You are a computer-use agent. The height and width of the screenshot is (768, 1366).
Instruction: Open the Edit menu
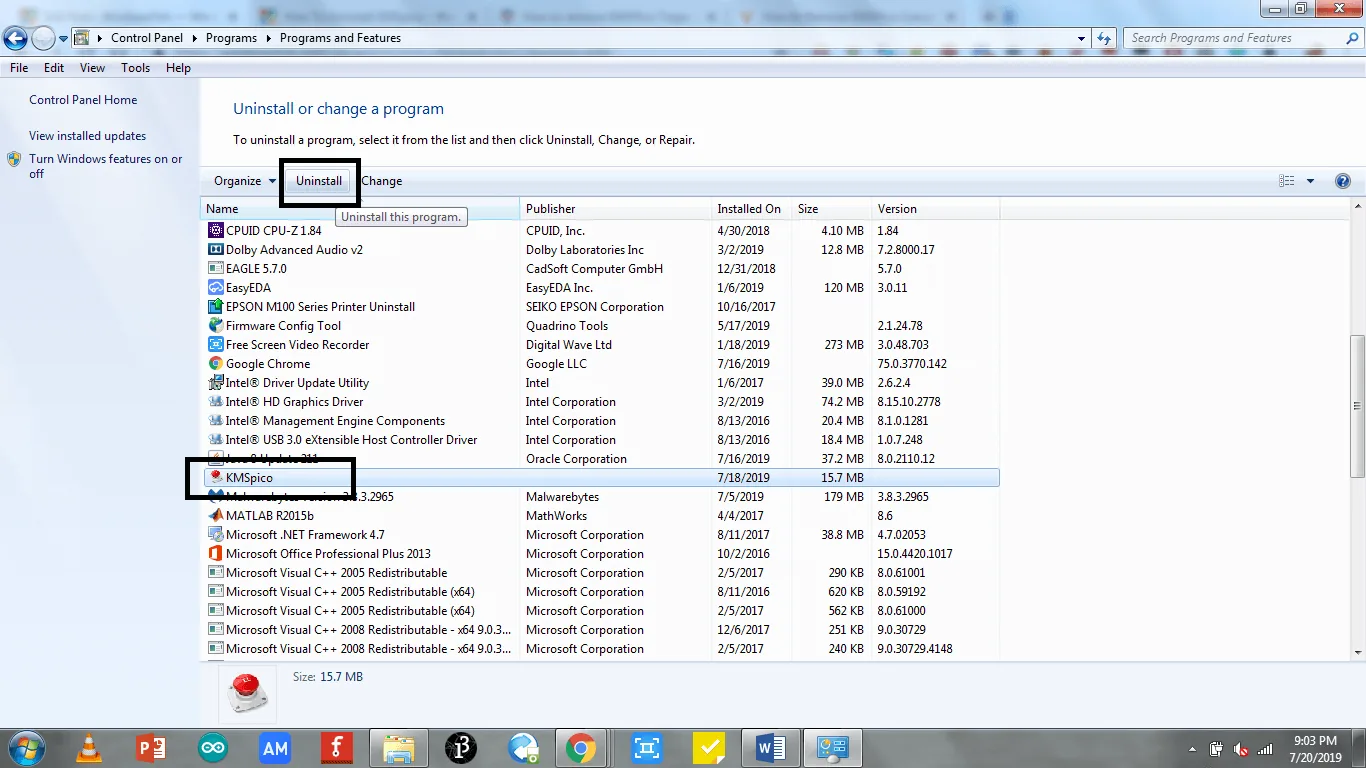pos(54,68)
